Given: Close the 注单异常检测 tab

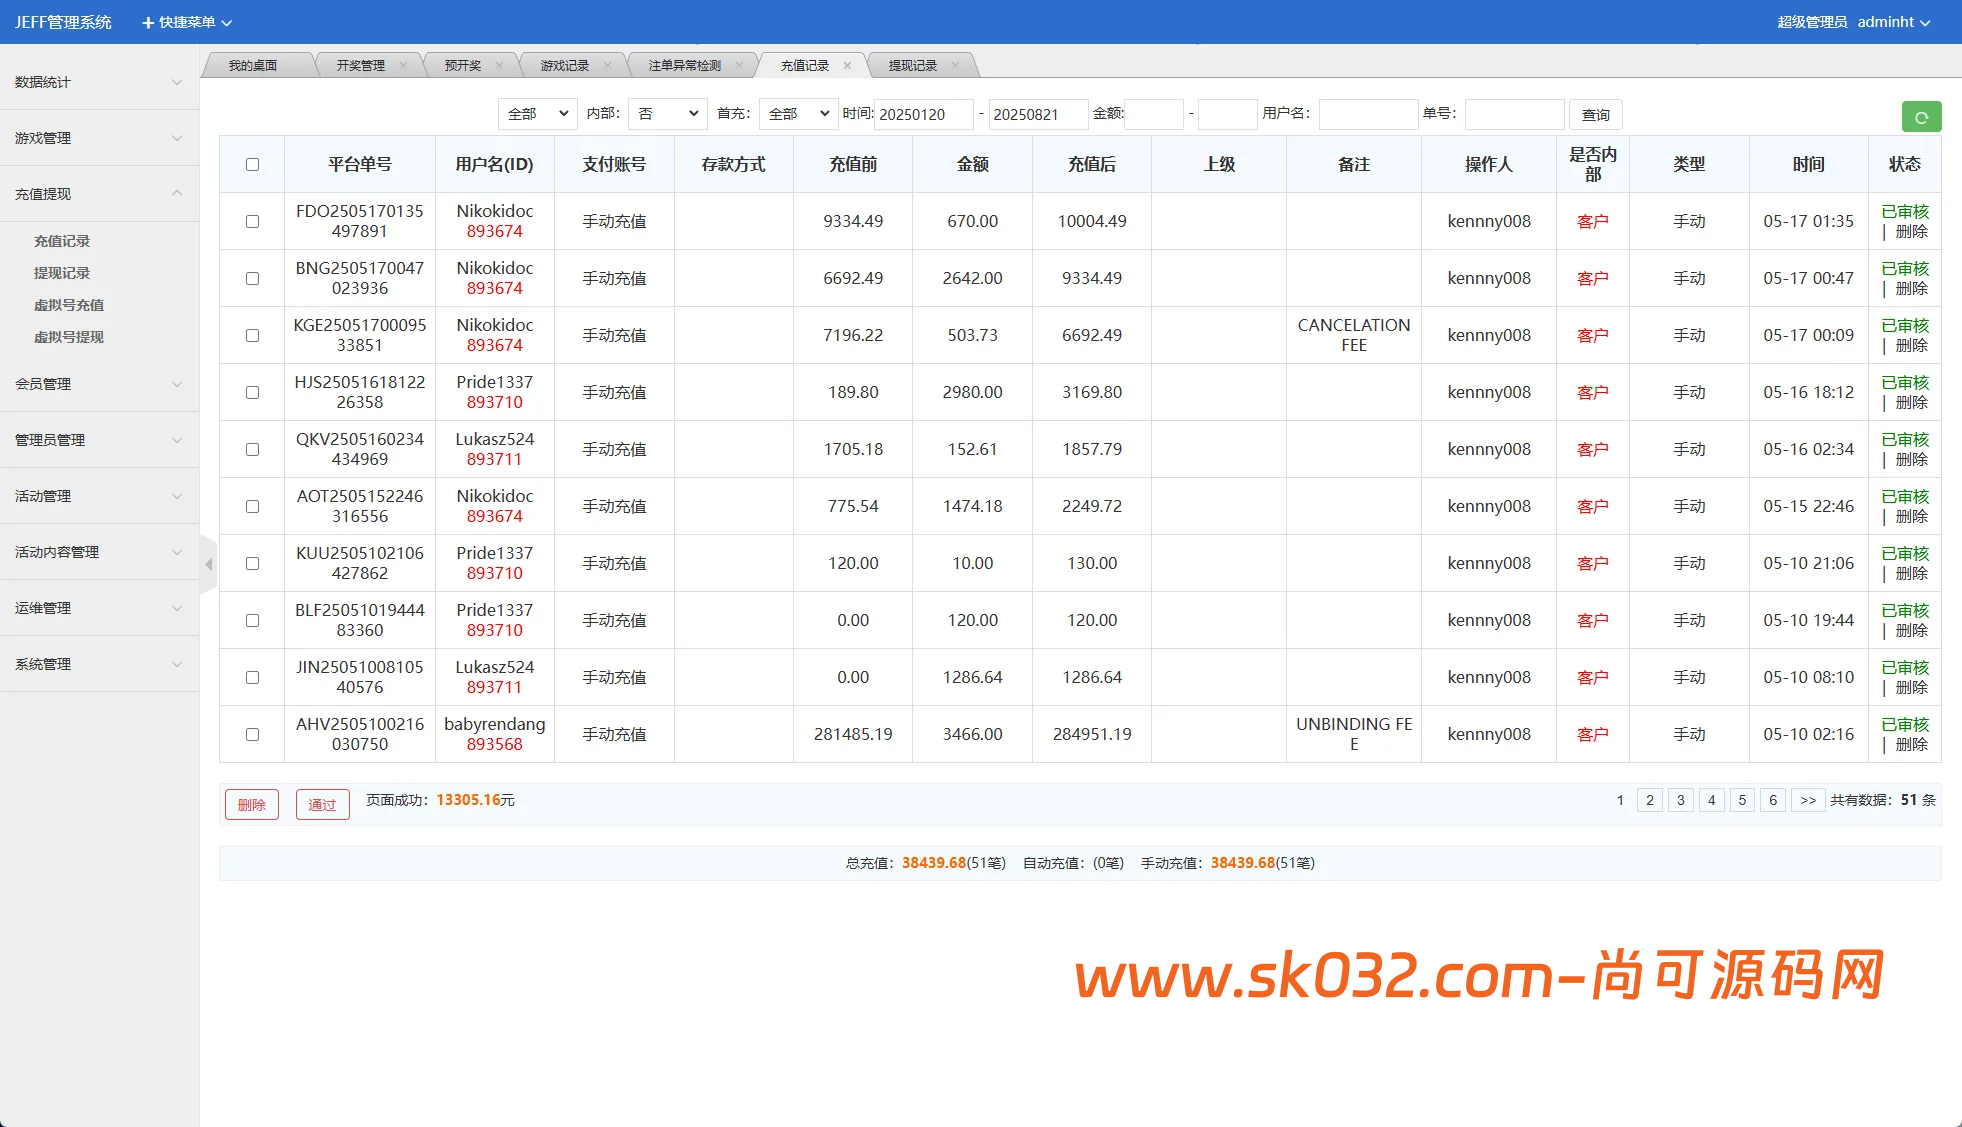Looking at the screenshot, I should (739, 66).
